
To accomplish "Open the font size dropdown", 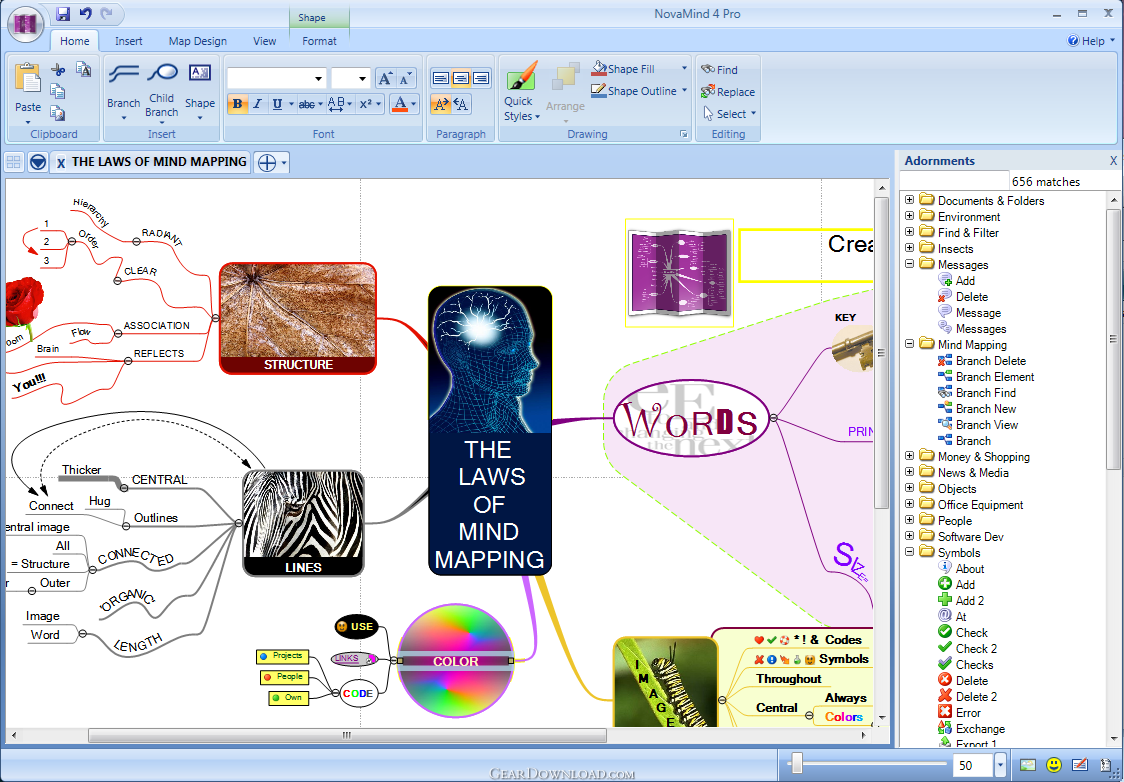I will (363, 79).
